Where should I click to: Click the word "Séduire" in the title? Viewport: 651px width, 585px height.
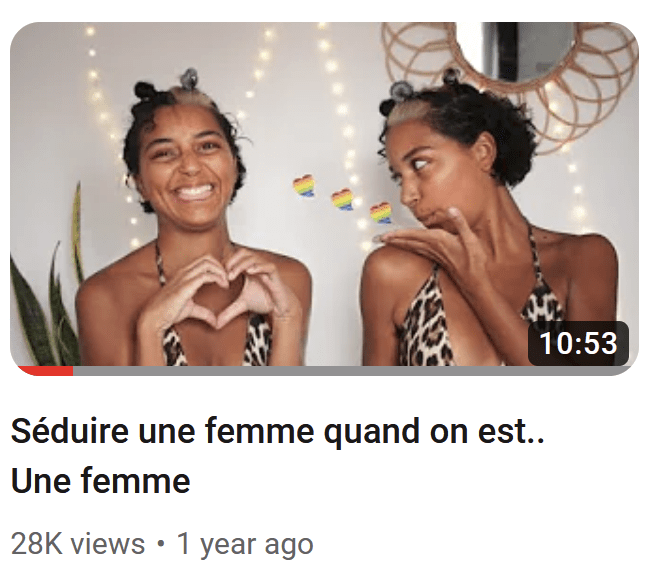point(70,431)
